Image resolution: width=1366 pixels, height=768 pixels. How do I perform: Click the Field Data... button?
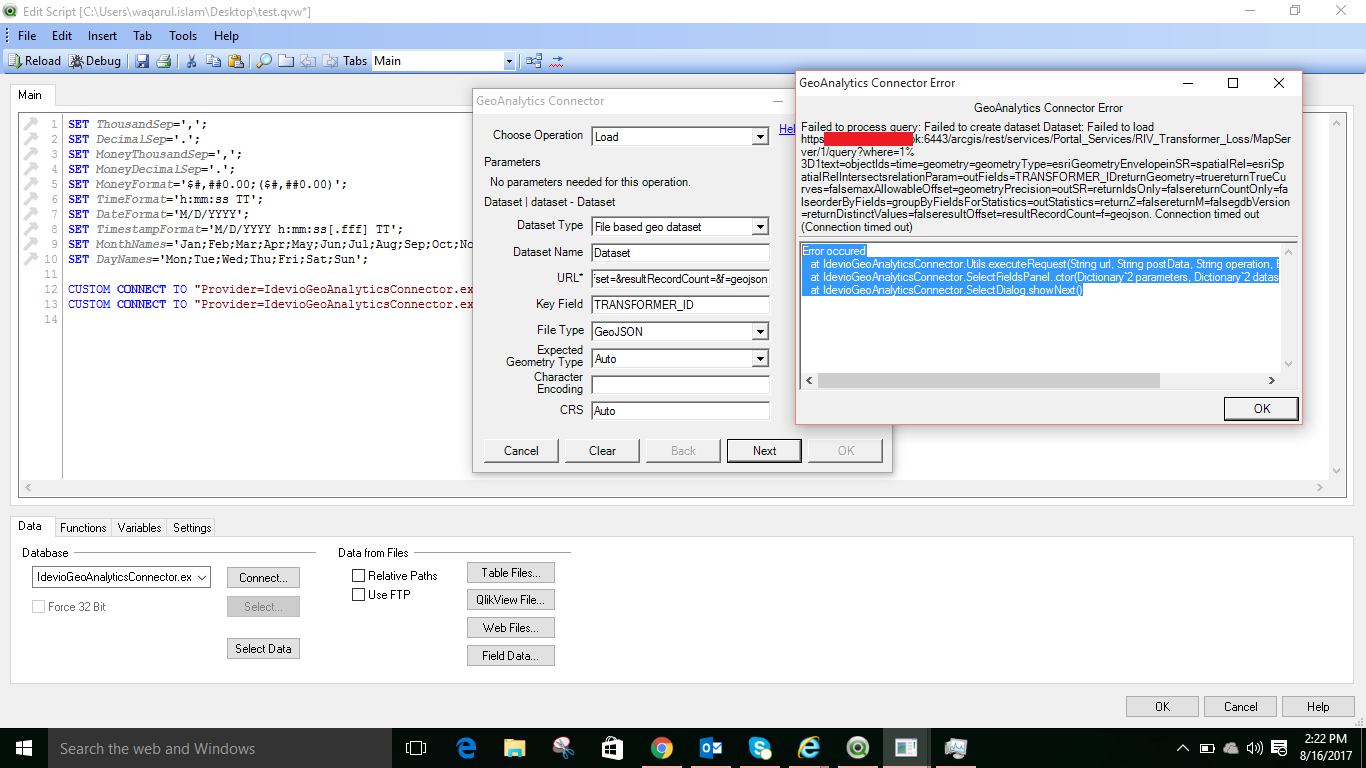coord(510,655)
